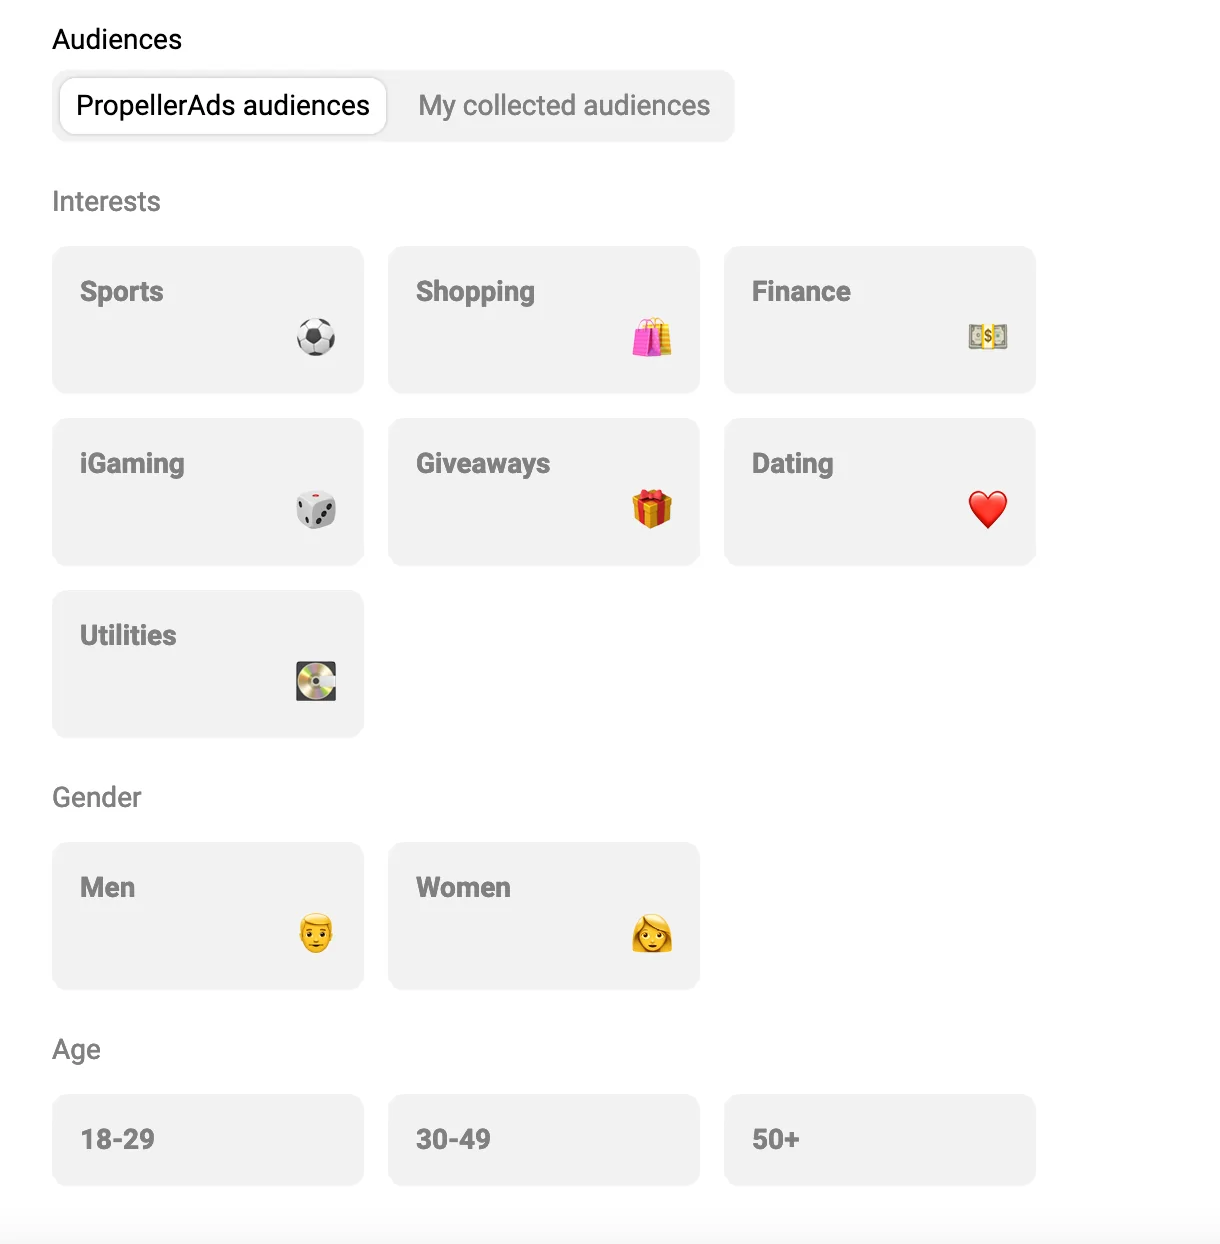The image size is (1220, 1244).
Task: Click the soccer ball icon on Sports card
Action: click(x=315, y=337)
